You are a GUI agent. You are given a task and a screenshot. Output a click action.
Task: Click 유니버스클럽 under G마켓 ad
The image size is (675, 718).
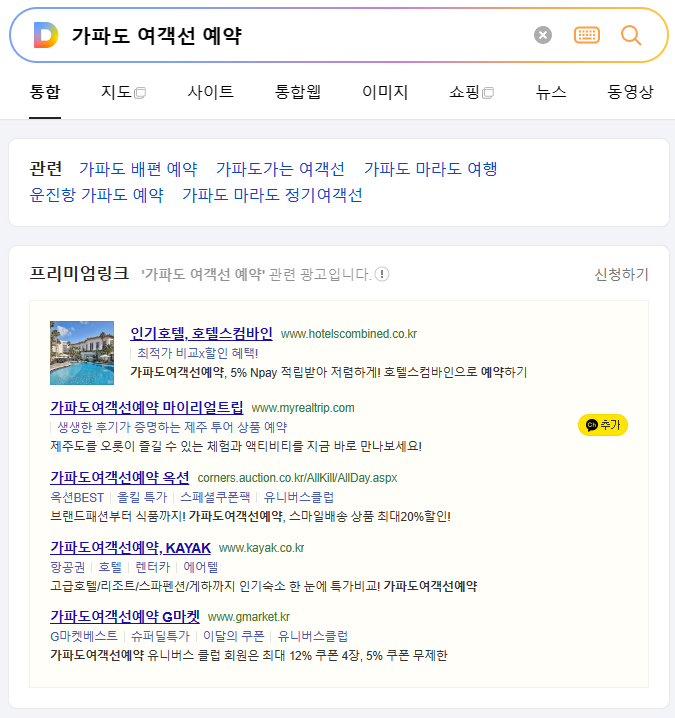tap(313, 636)
